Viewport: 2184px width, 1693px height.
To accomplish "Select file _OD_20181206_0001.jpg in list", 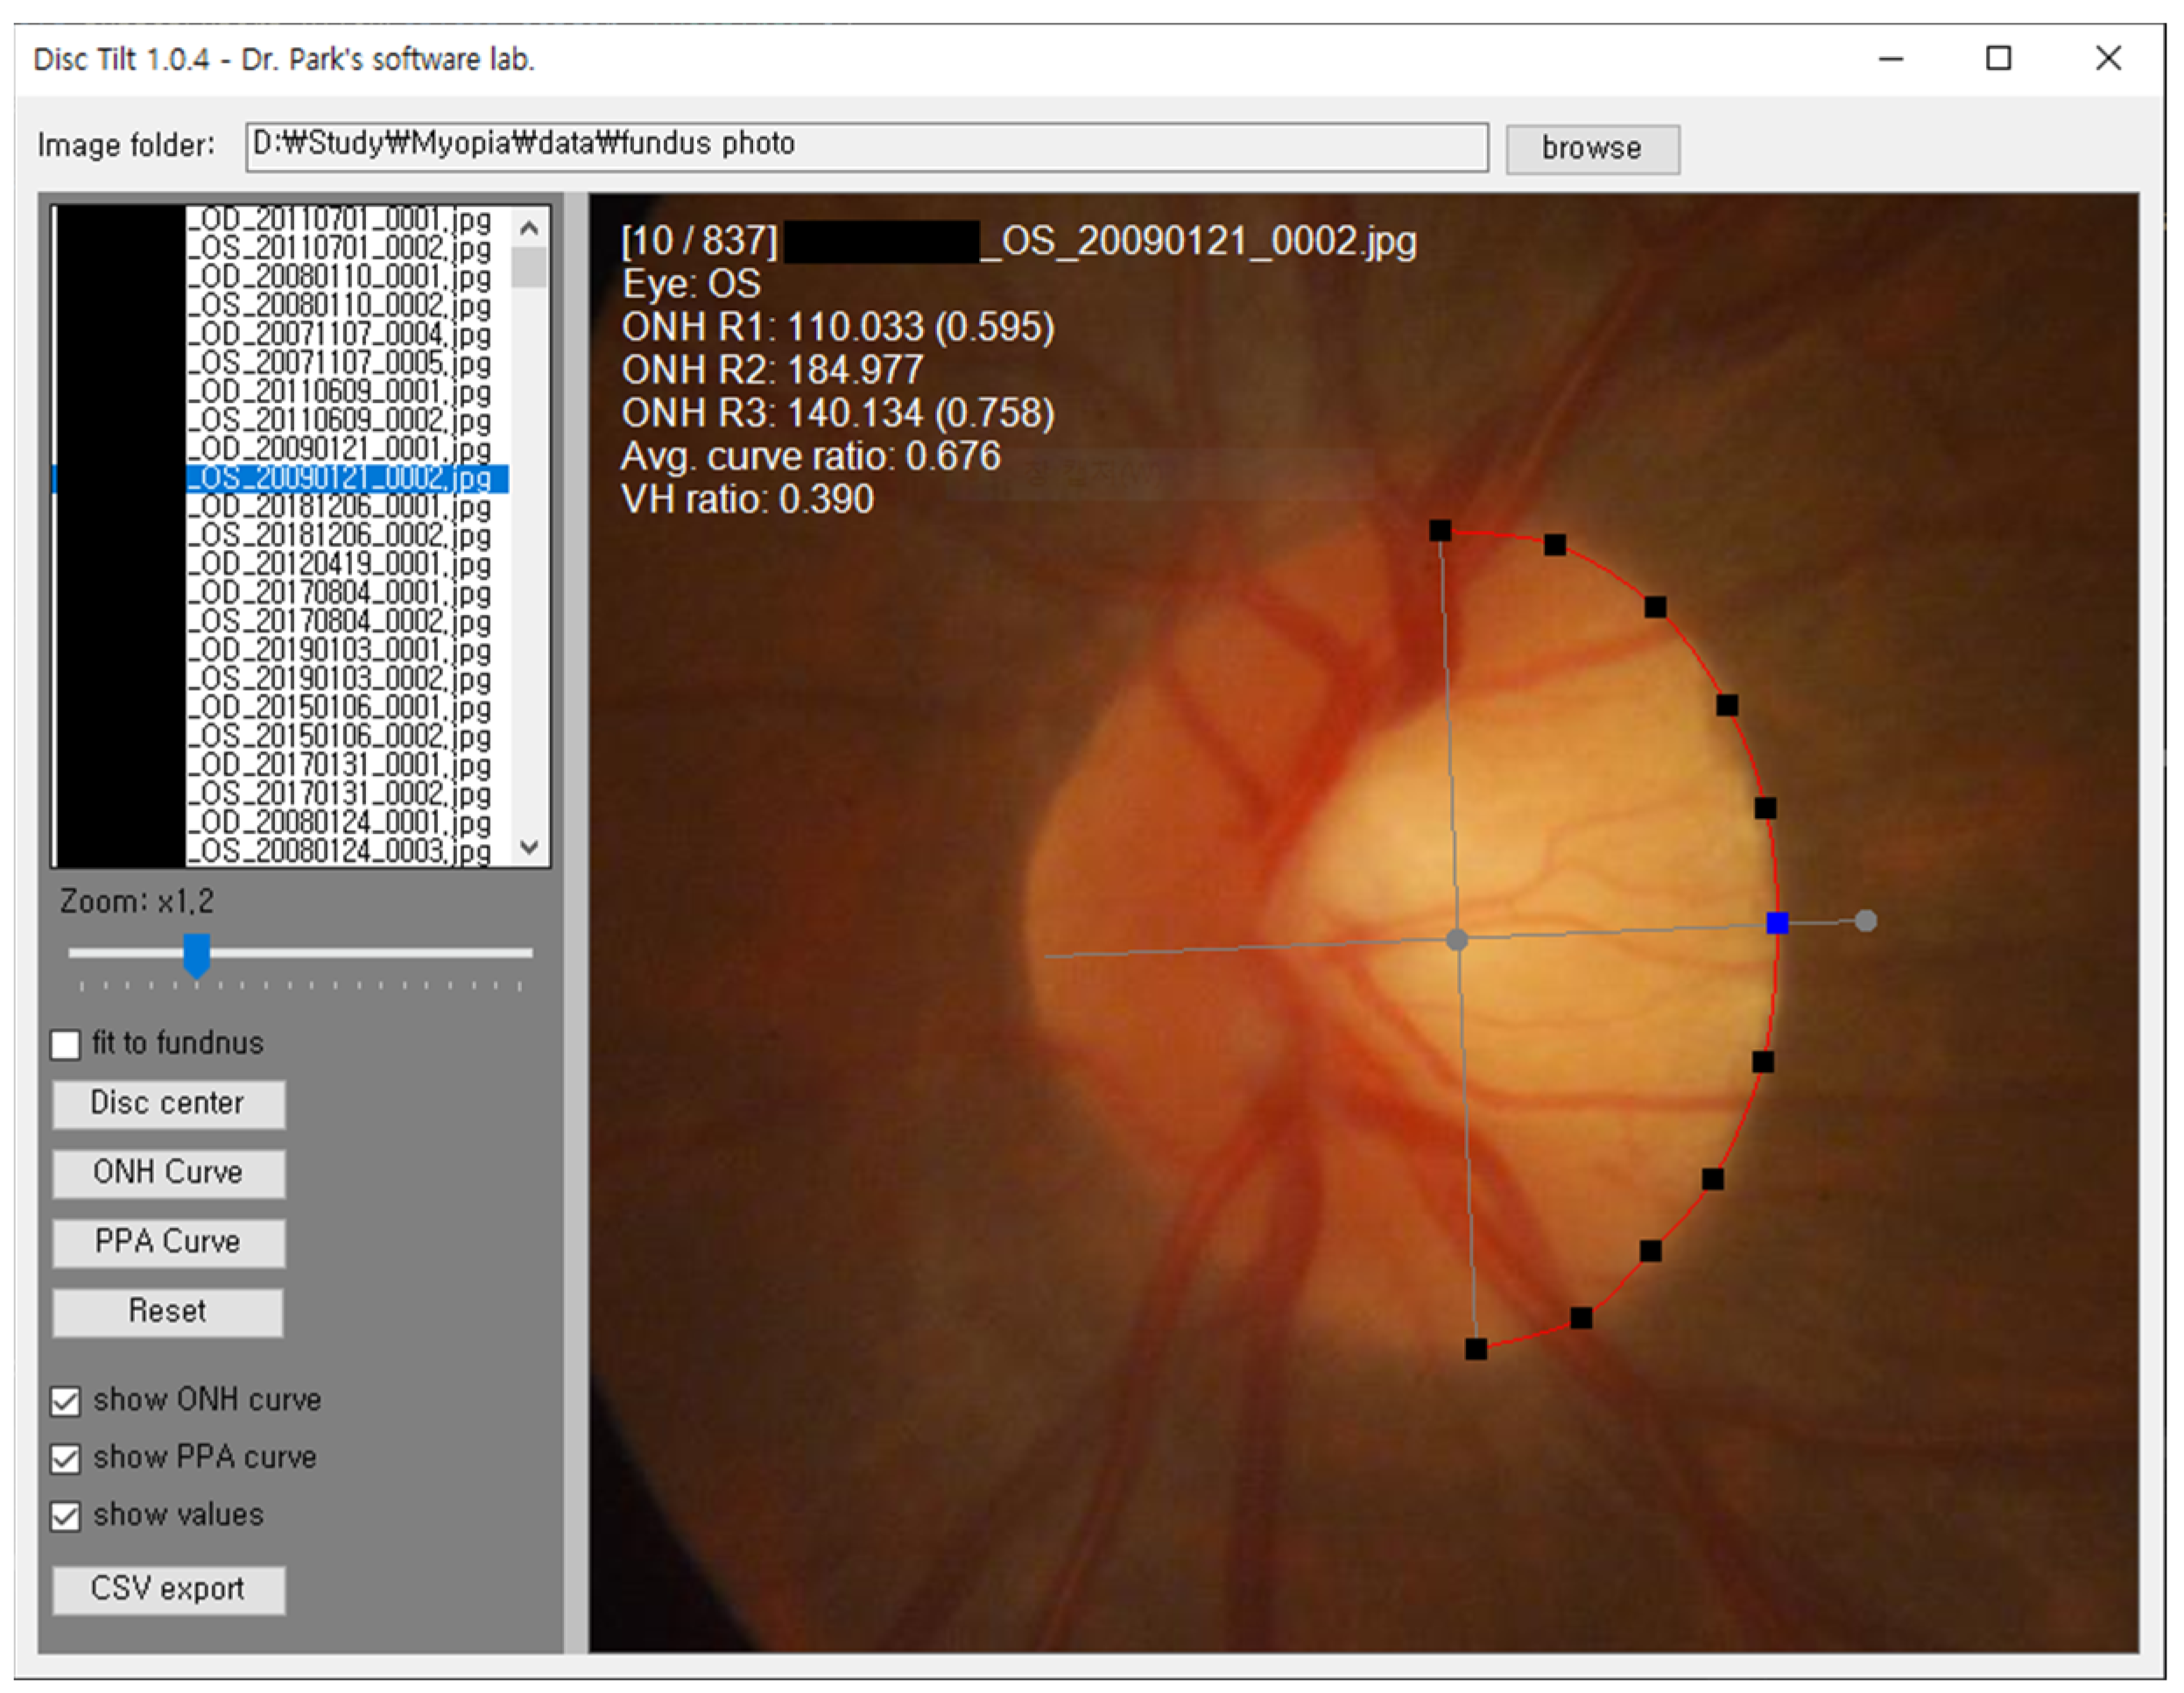I will [x=340, y=507].
